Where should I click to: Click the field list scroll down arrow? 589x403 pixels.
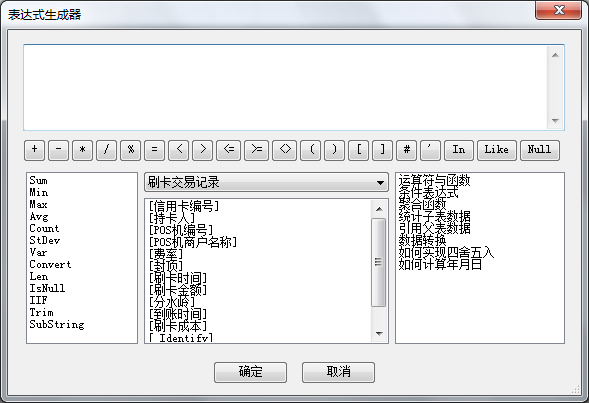[379, 334]
